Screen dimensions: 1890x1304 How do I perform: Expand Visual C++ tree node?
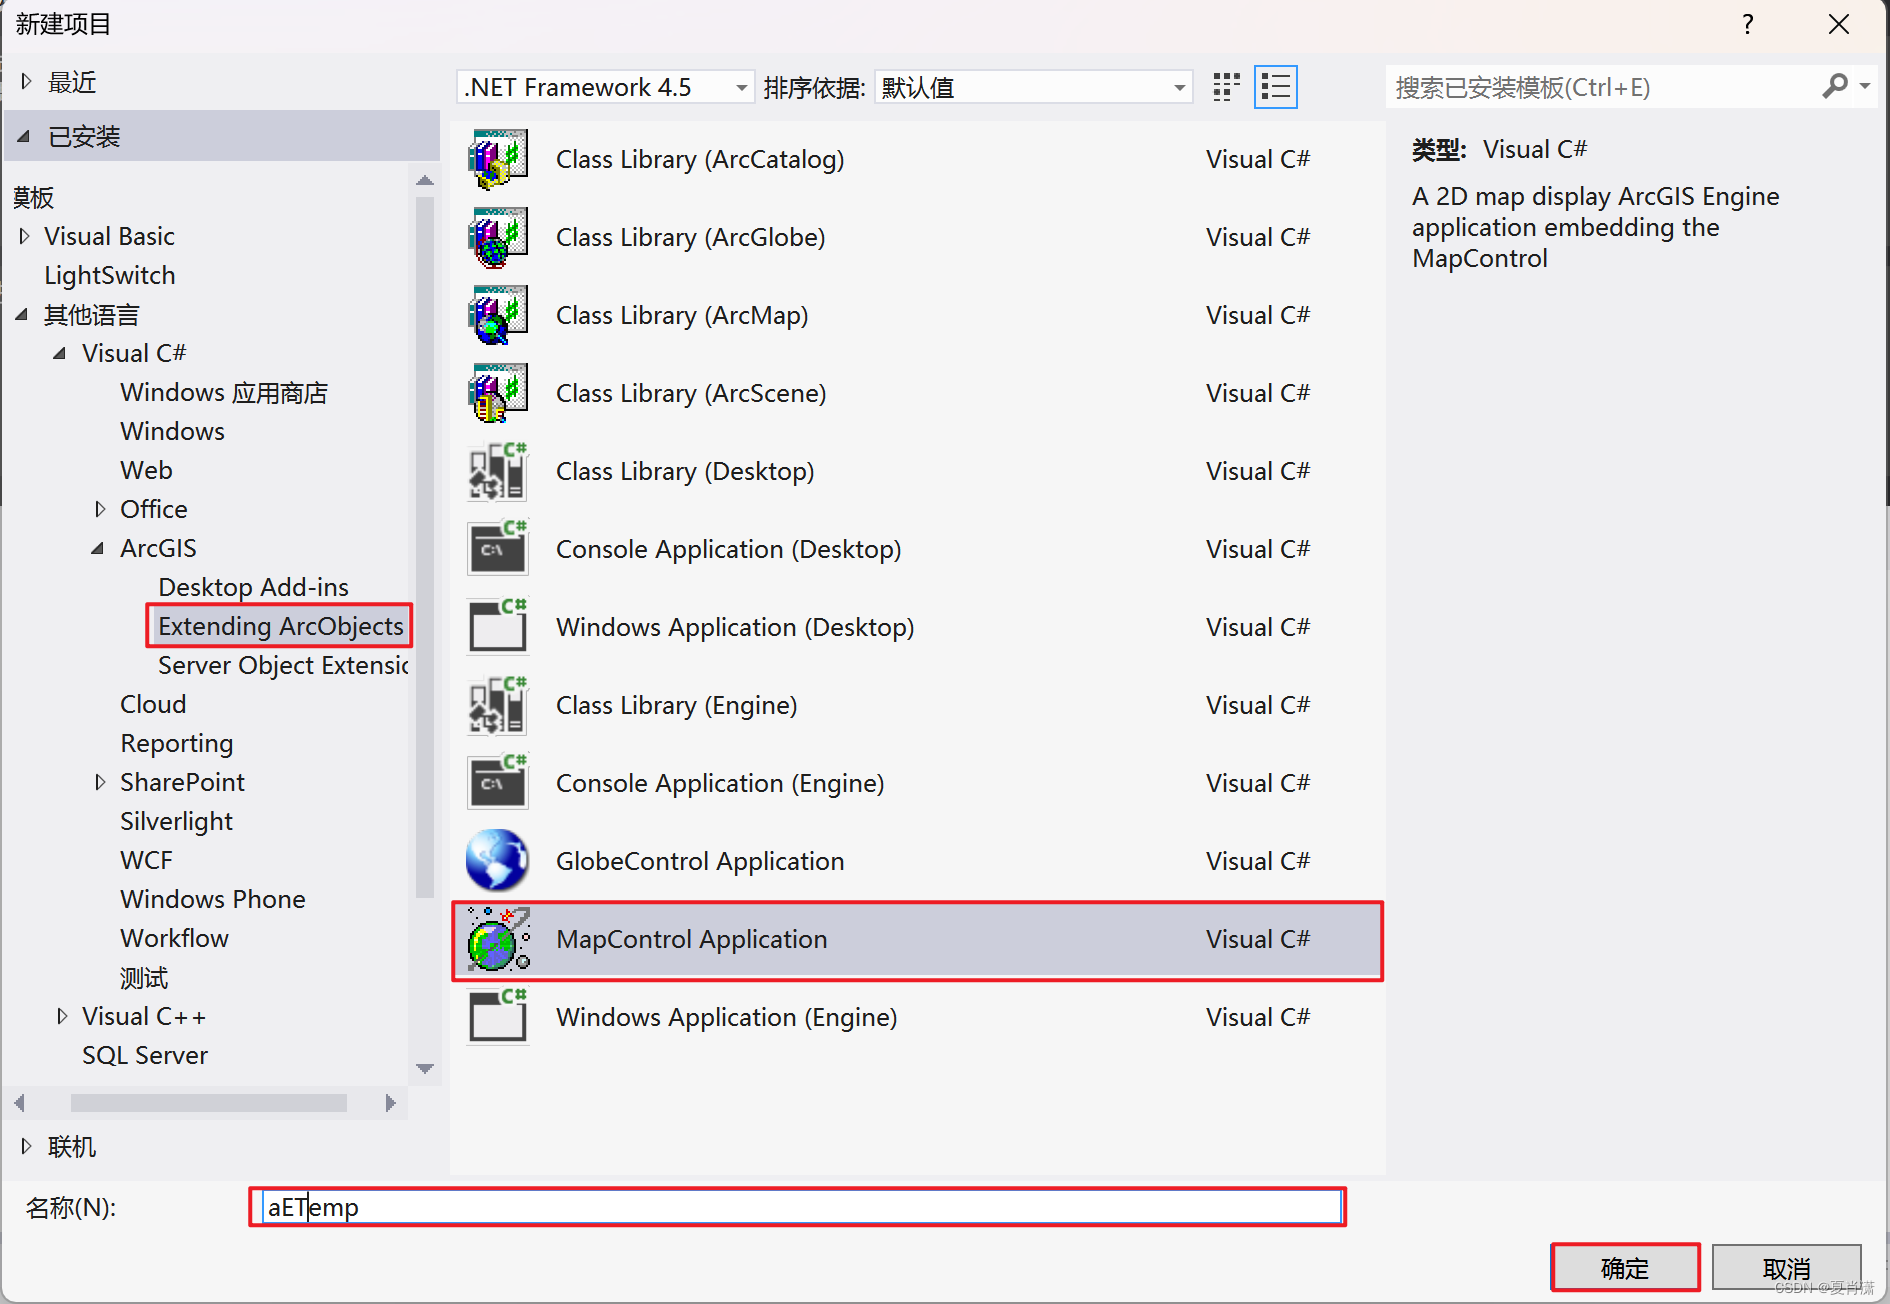click(x=62, y=1016)
